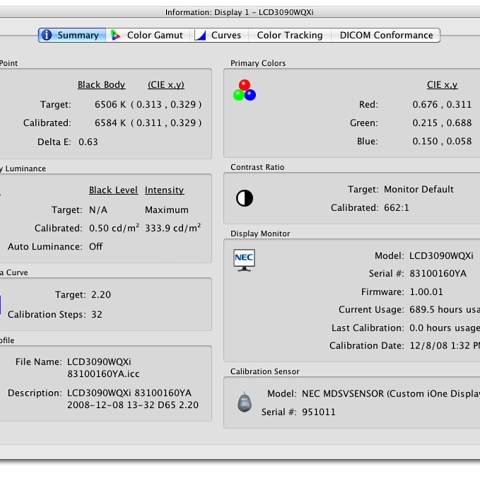
Task: Click the CIE x,y header in Primary Colors
Action: coord(442,85)
